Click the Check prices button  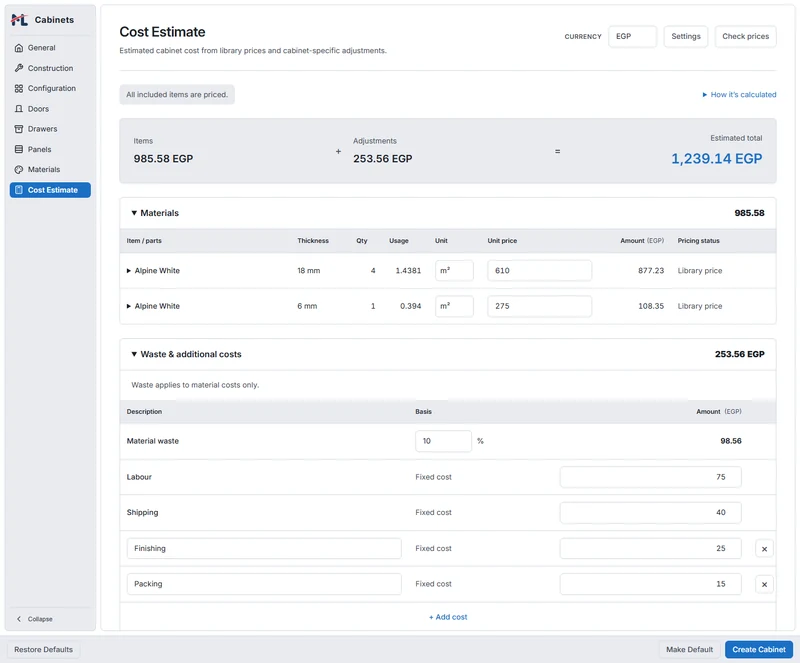pos(745,37)
